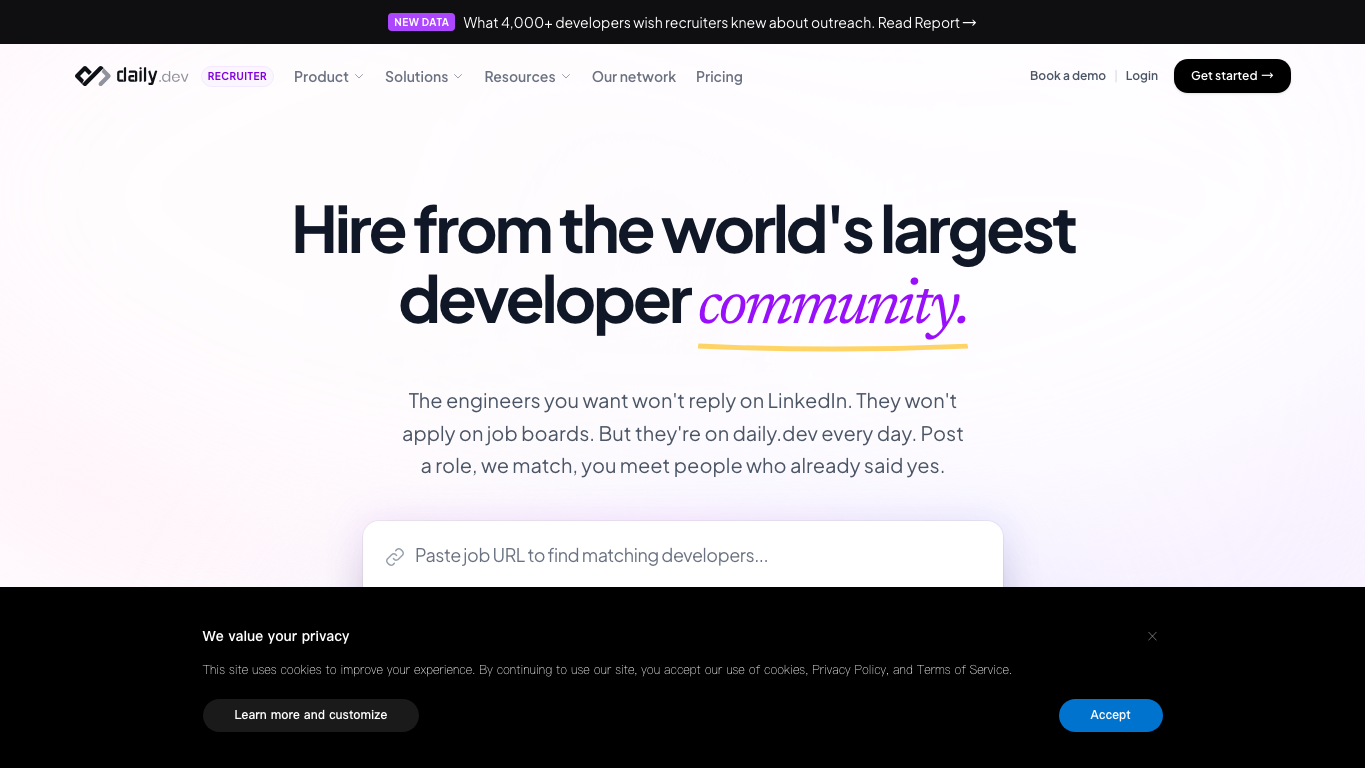Click the Book a demo link
The height and width of the screenshot is (768, 1365).
[x=1068, y=76]
